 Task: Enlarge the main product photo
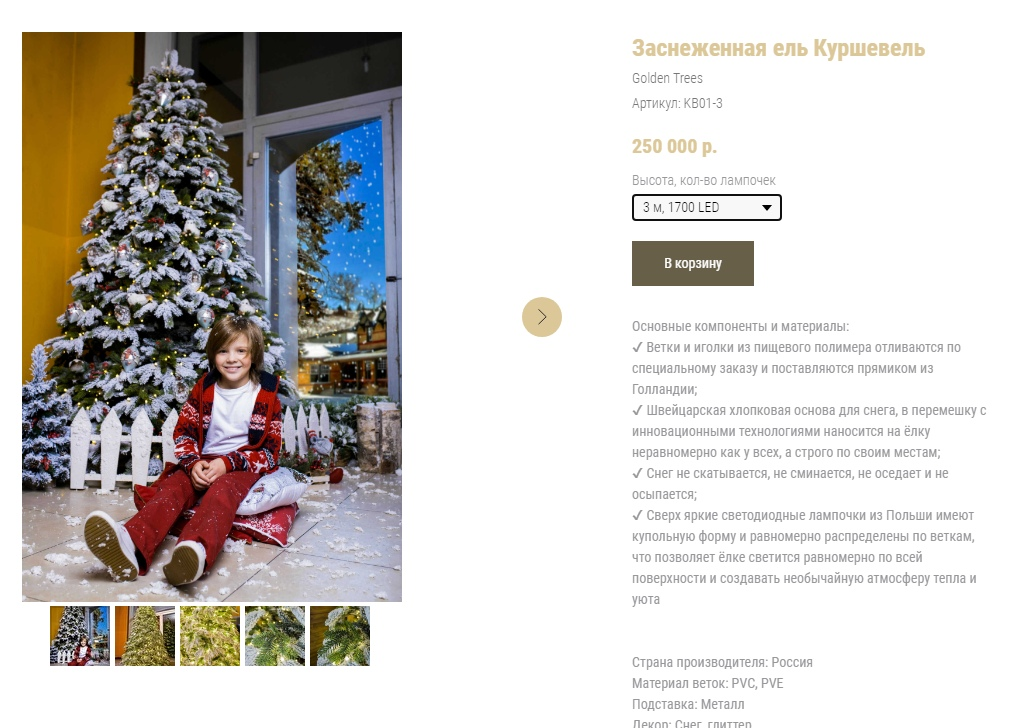(212, 317)
